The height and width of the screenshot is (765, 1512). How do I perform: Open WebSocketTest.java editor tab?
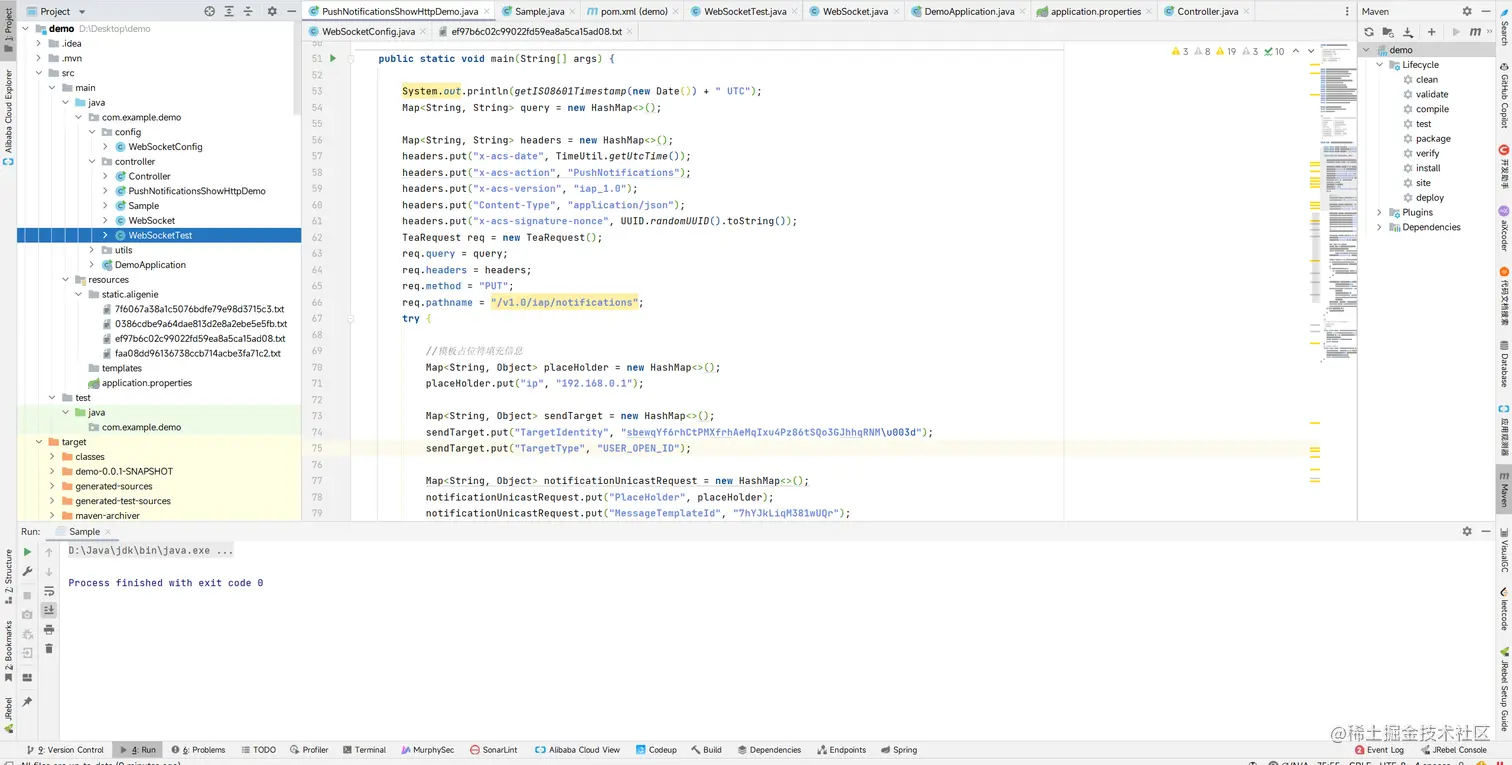click(x=744, y=11)
